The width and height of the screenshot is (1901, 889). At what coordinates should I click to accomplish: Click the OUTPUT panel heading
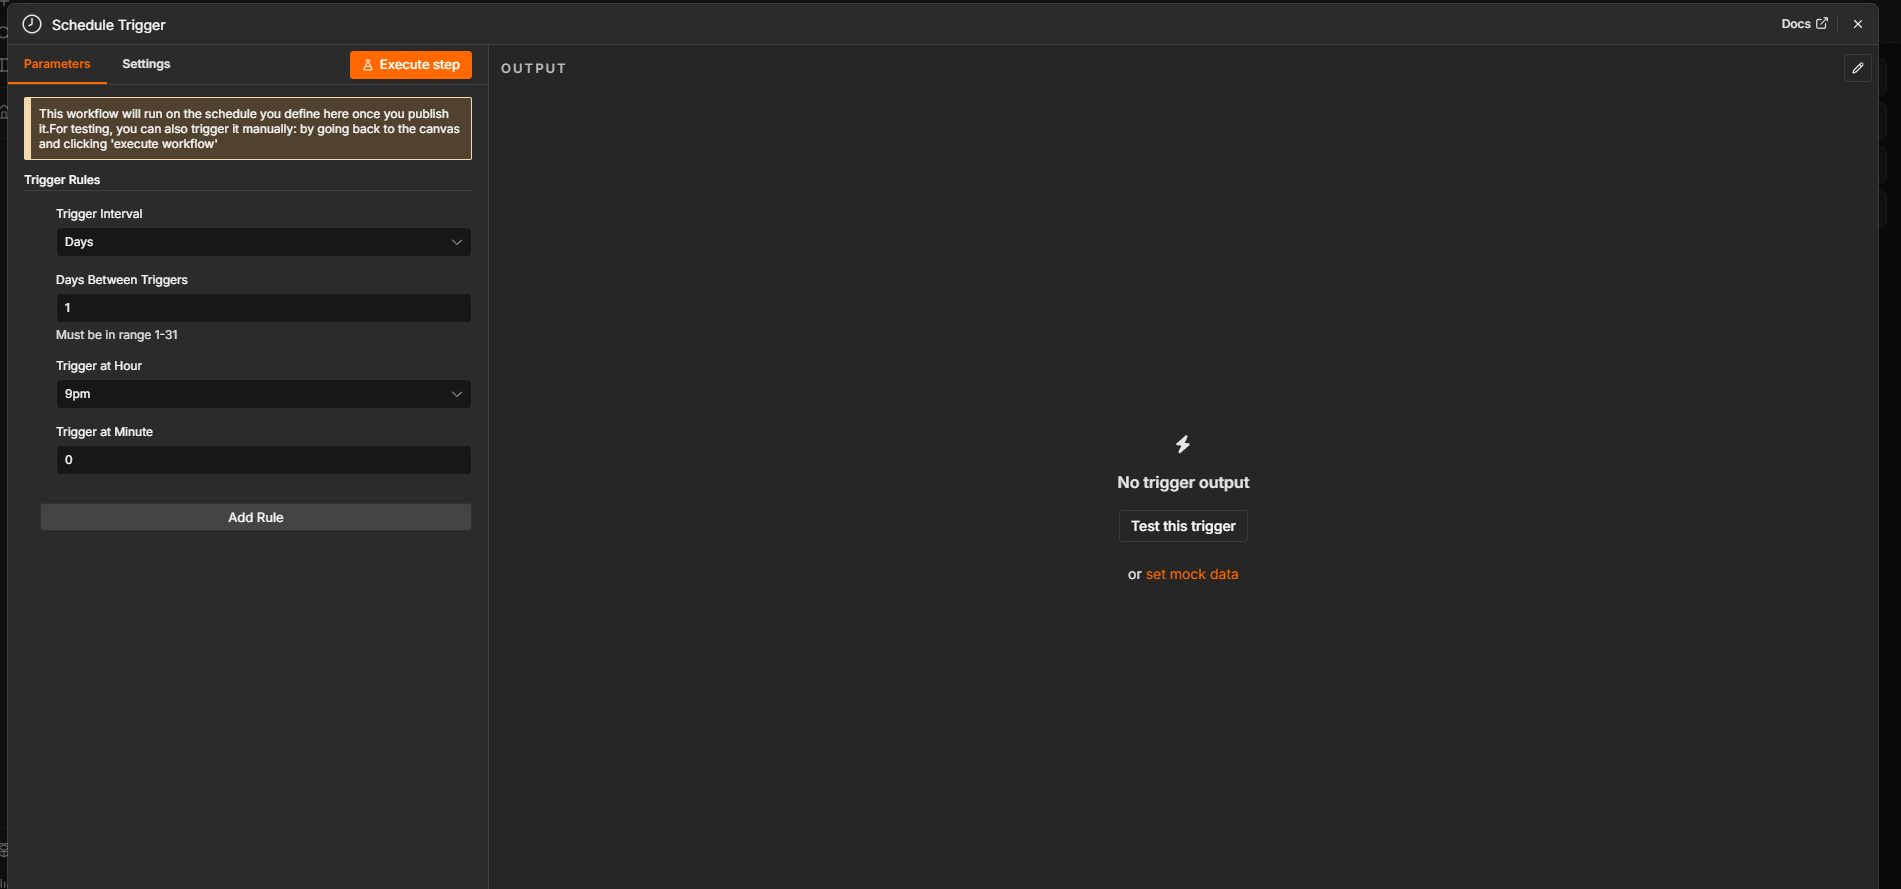coord(534,68)
